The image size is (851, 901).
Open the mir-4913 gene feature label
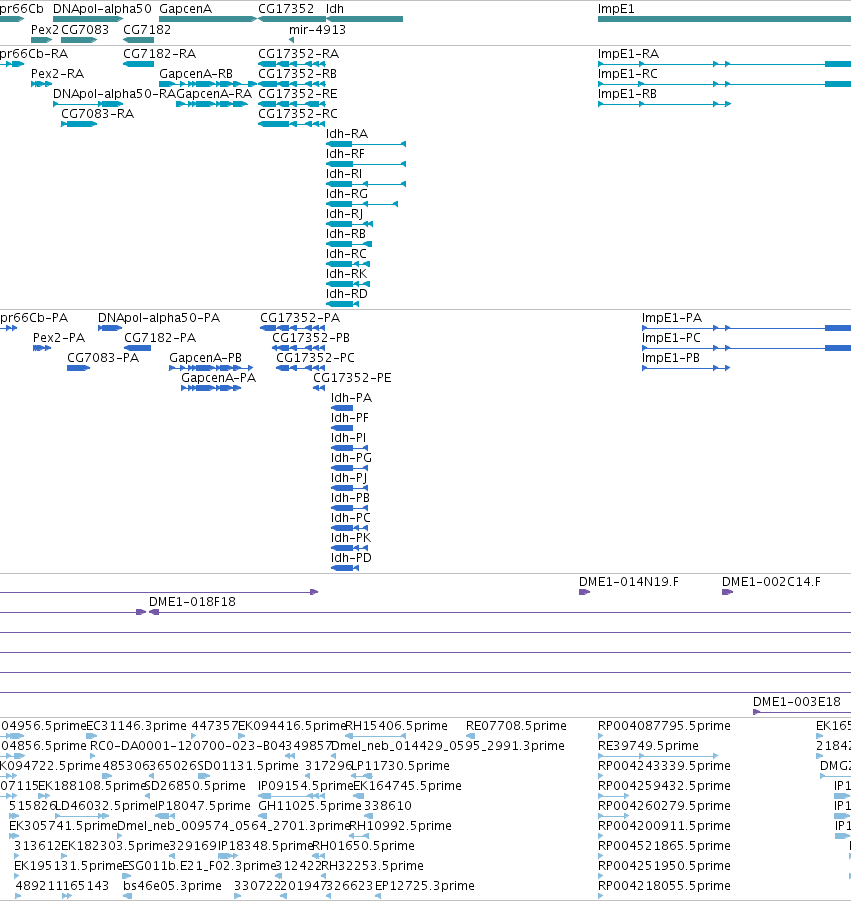click(317, 30)
